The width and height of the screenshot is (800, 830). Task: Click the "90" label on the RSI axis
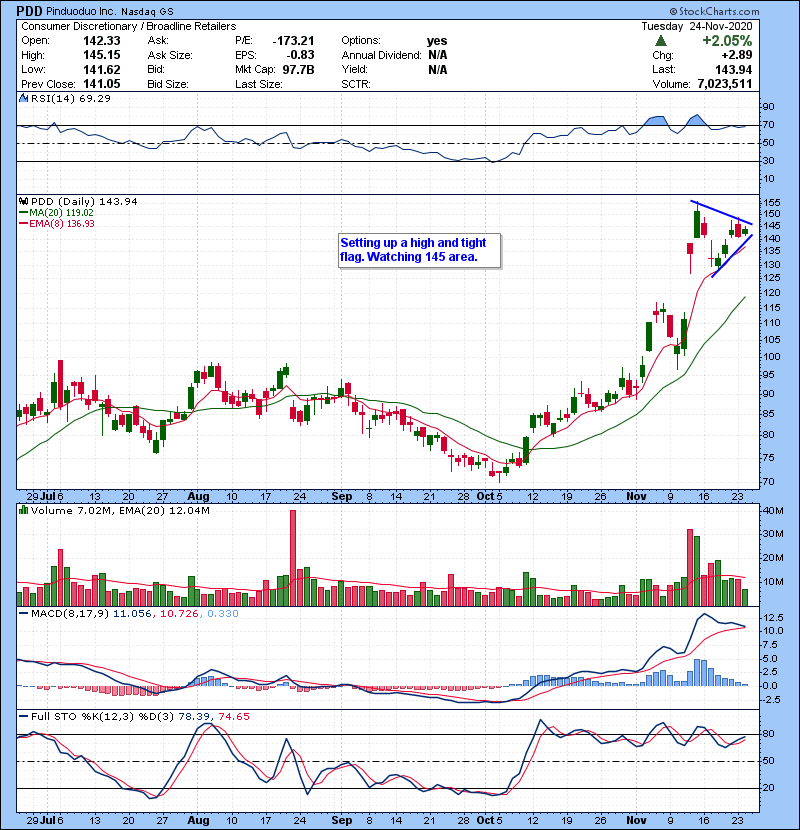pos(768,107)
